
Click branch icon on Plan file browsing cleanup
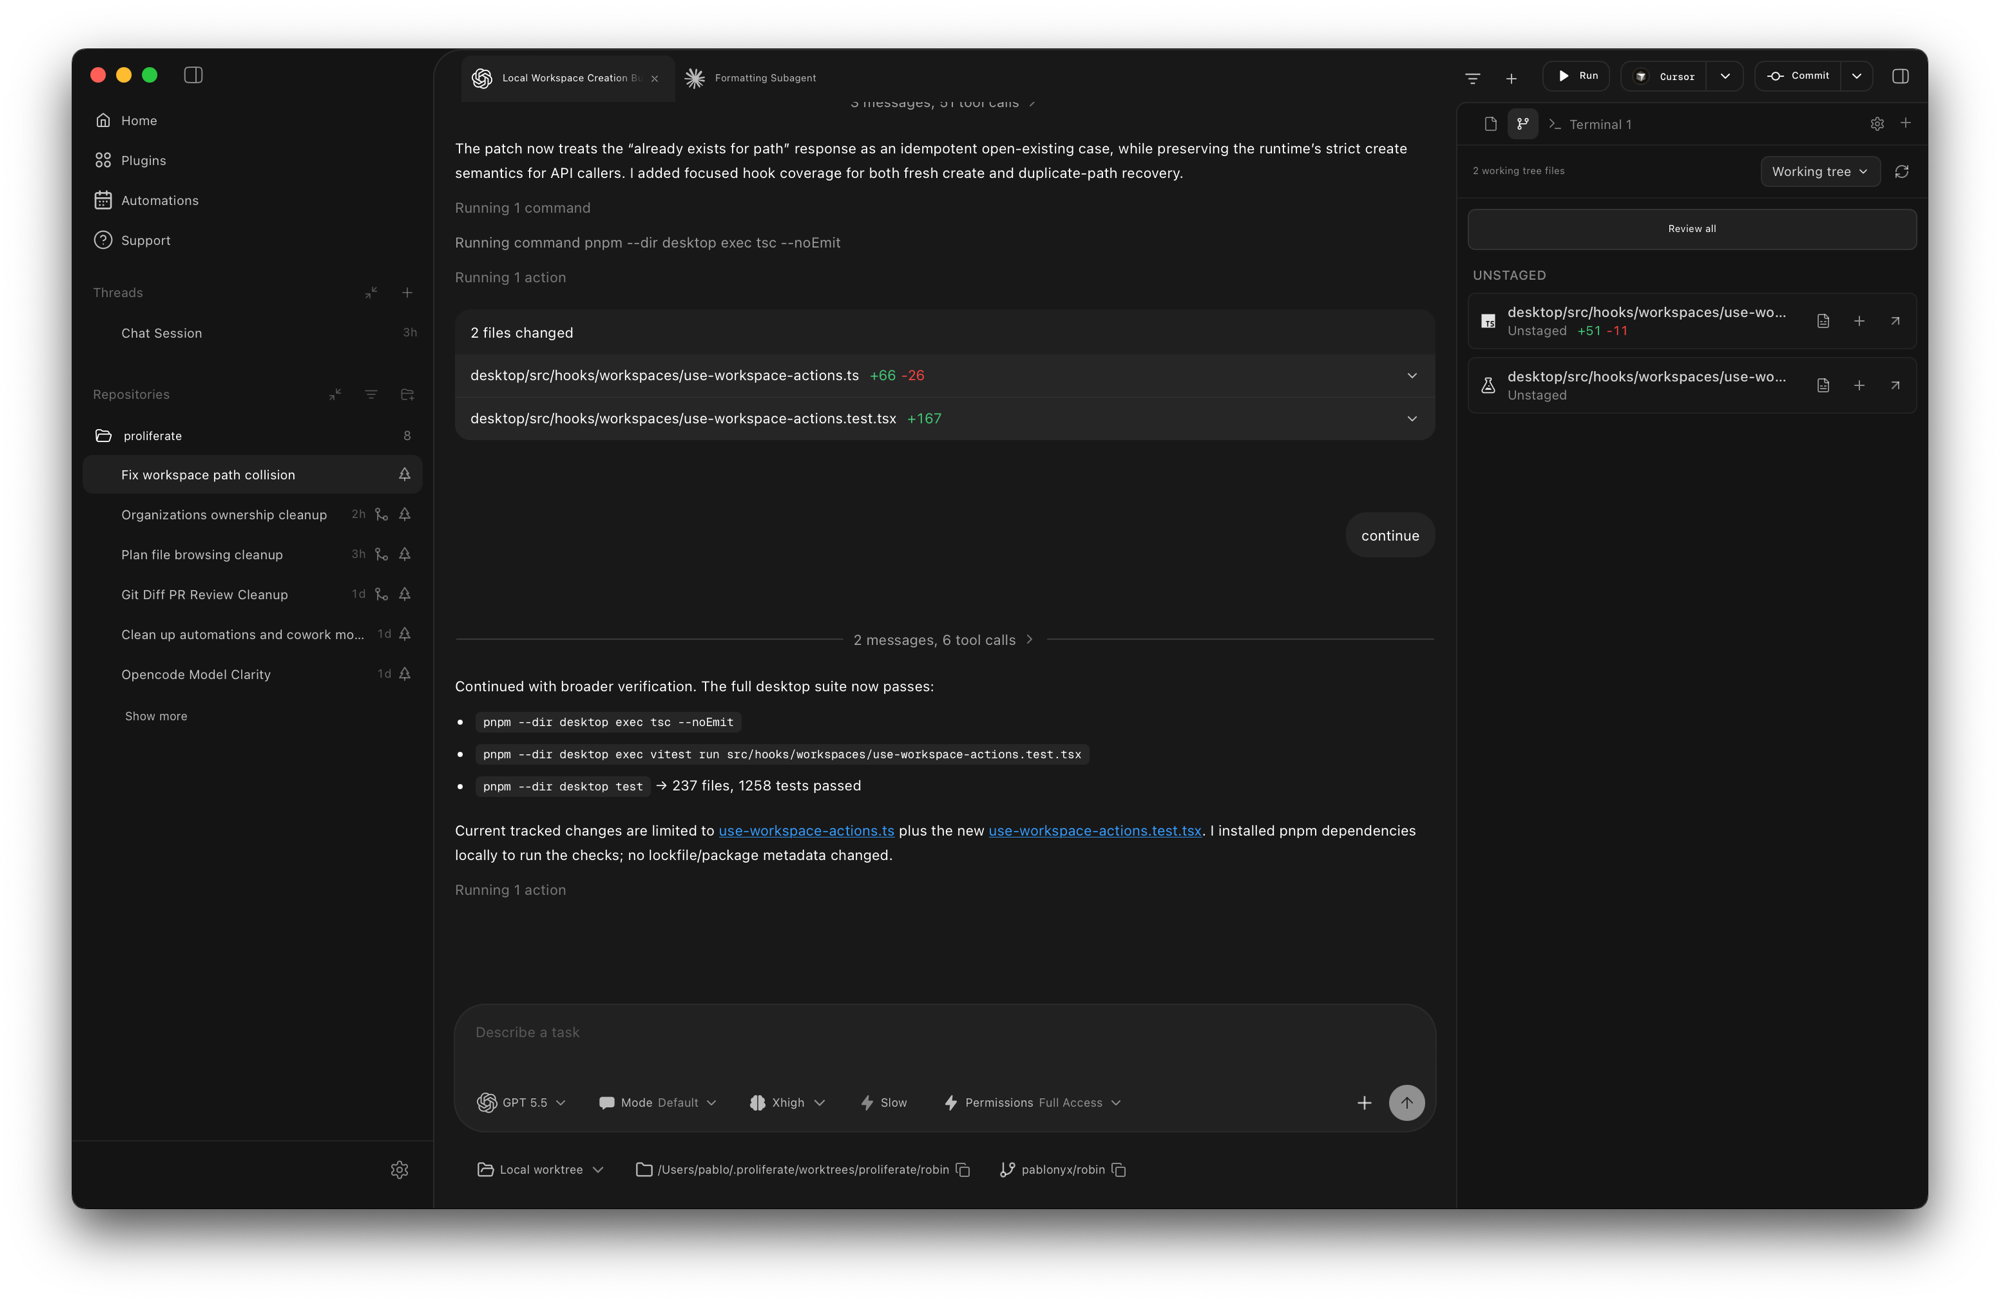(x=381, y=555)
